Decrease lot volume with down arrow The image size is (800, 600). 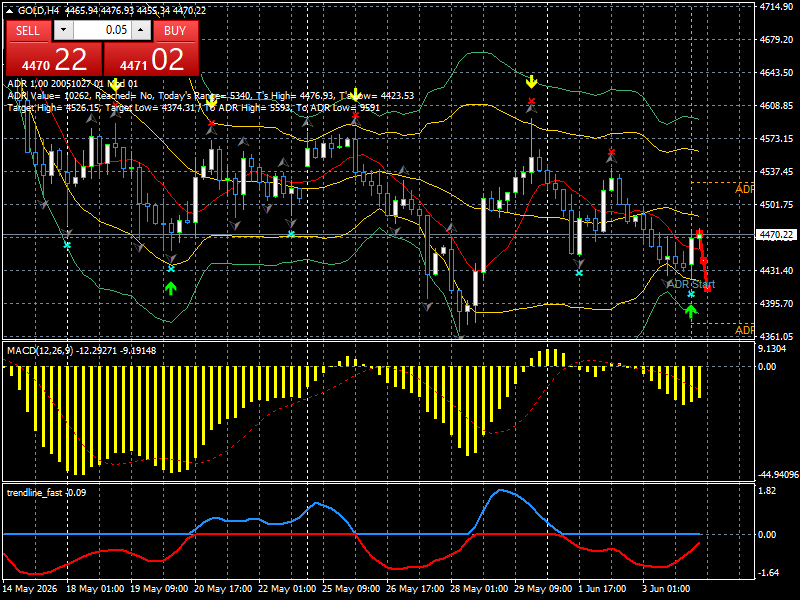(x=63, y=30)
